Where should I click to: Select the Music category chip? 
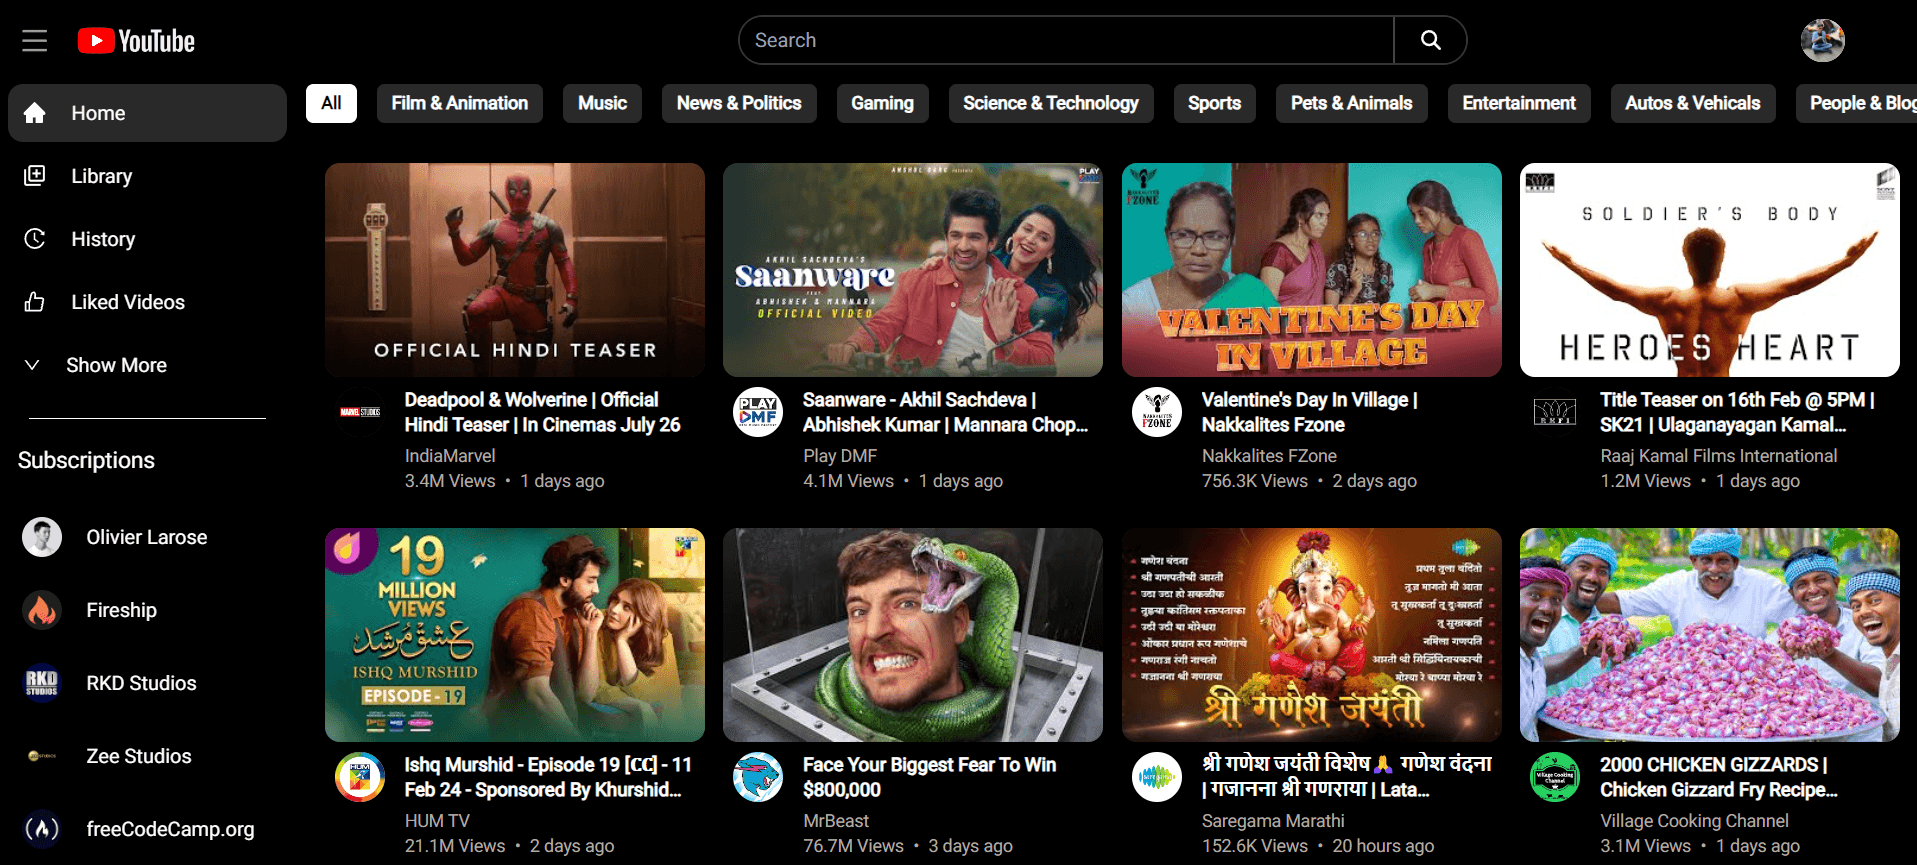pyautogui.click(x=602, y=103)
